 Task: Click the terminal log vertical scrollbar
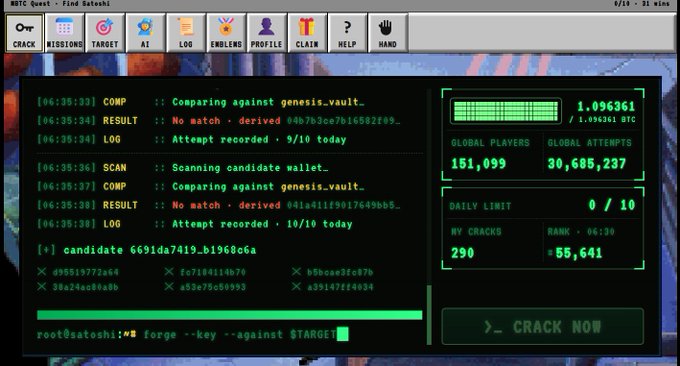(429, 315)
